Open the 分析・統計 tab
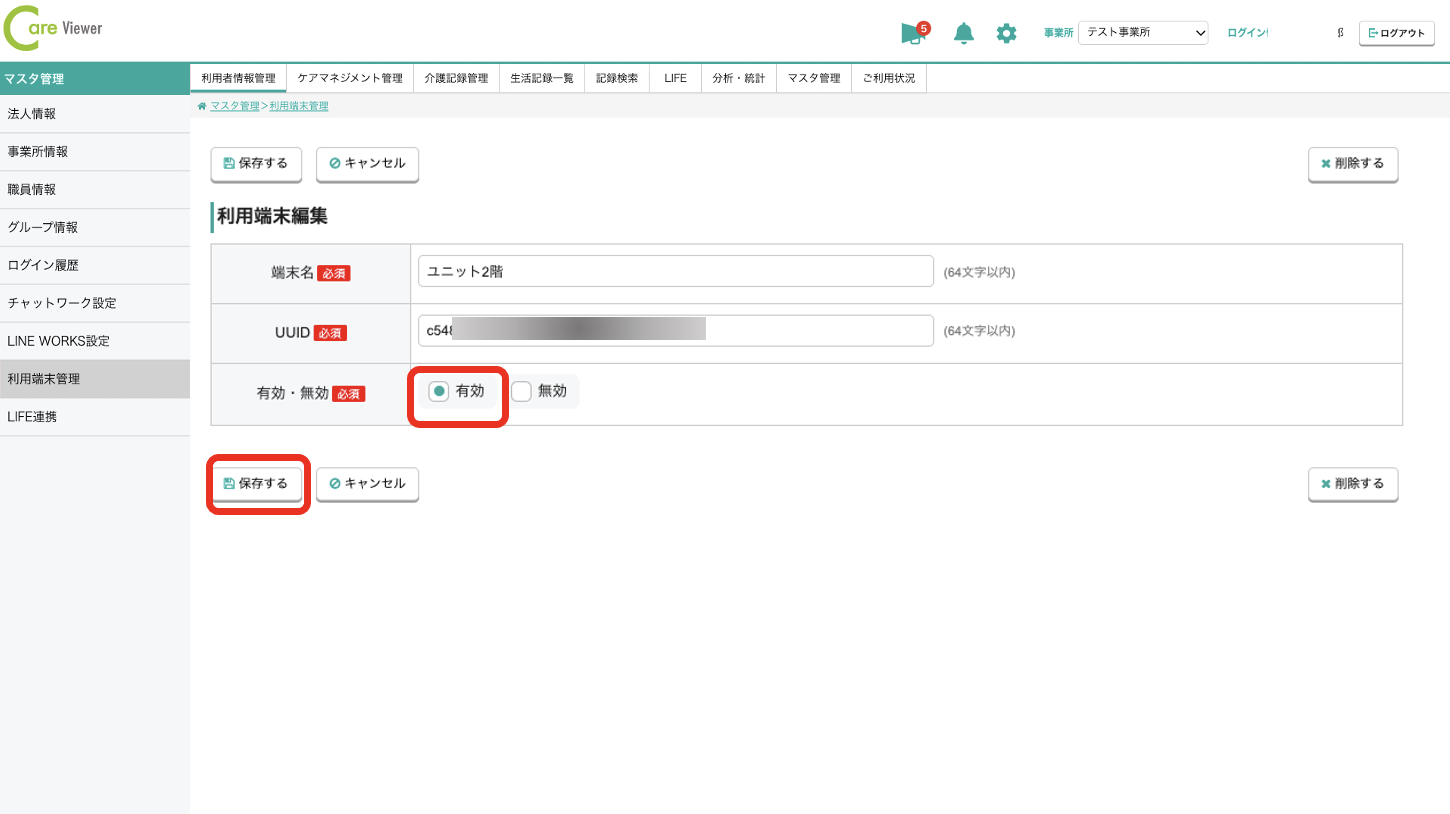 tap(738, 78)
